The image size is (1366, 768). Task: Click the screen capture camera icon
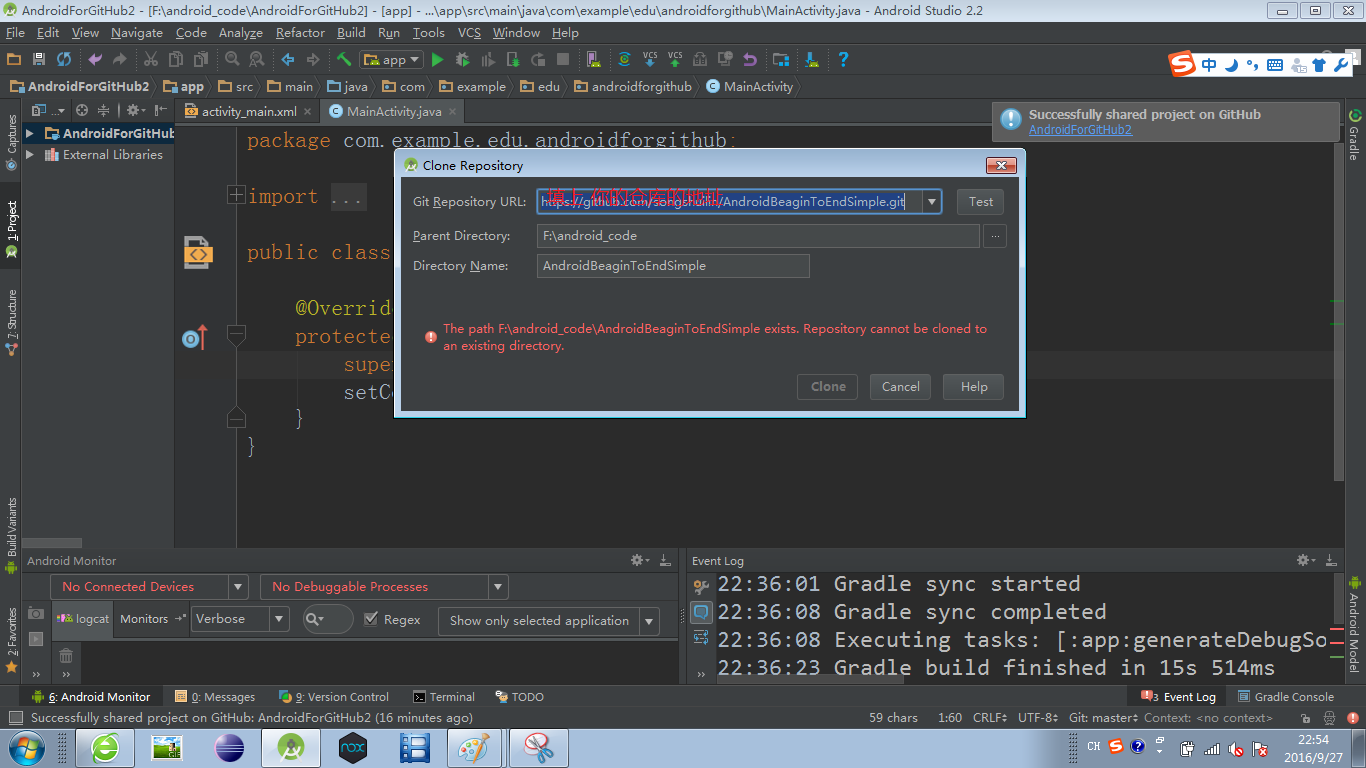click(x=36, y=613)
